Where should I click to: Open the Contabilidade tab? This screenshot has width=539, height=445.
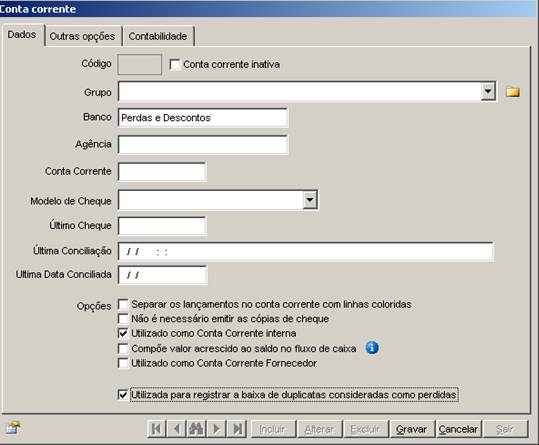tap(158, 36)
